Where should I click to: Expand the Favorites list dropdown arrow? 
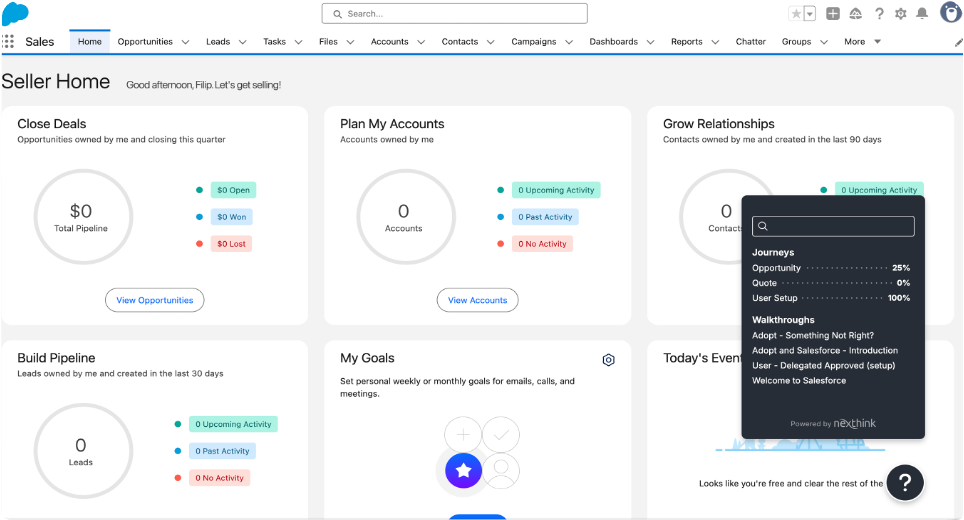point(810,14)
